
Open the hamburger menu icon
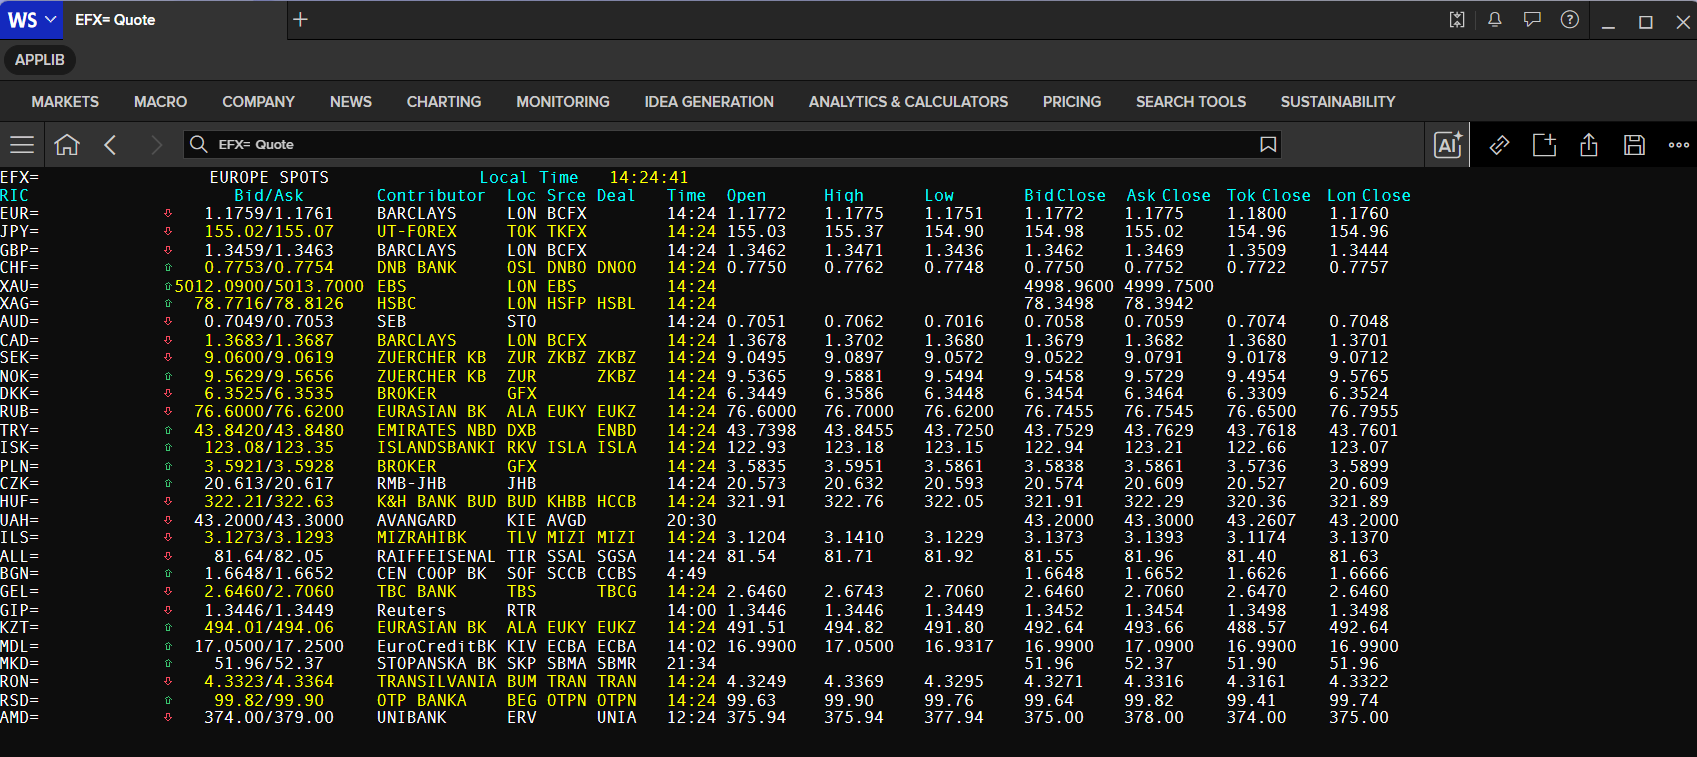22,145
